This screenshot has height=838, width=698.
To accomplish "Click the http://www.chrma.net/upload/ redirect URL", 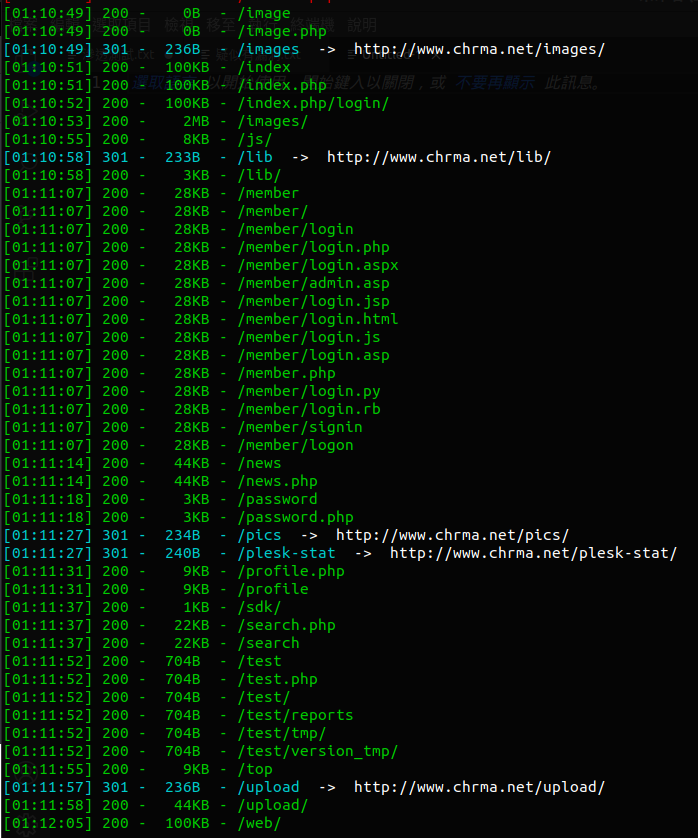I will [x=479, y=787].
